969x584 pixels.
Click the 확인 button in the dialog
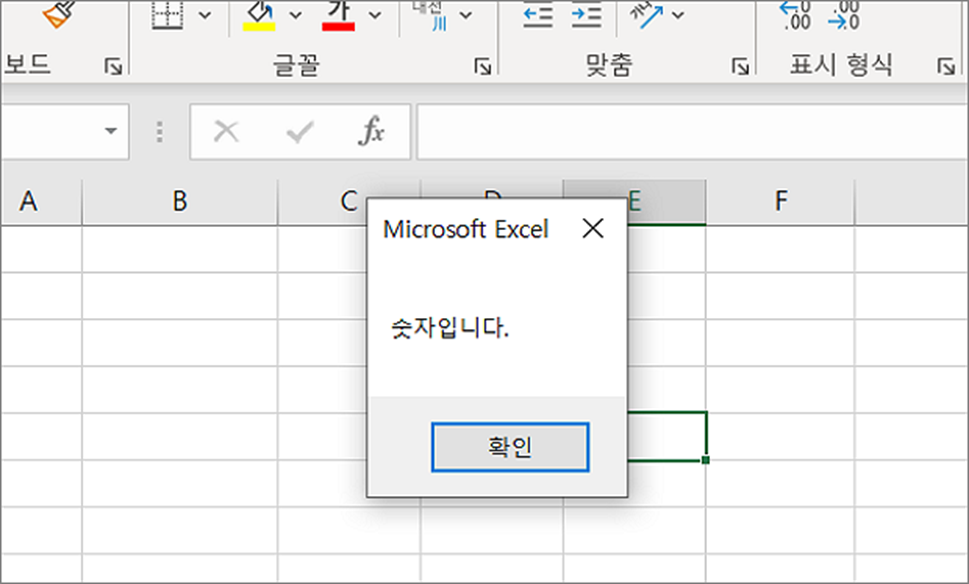coord(510,447)
